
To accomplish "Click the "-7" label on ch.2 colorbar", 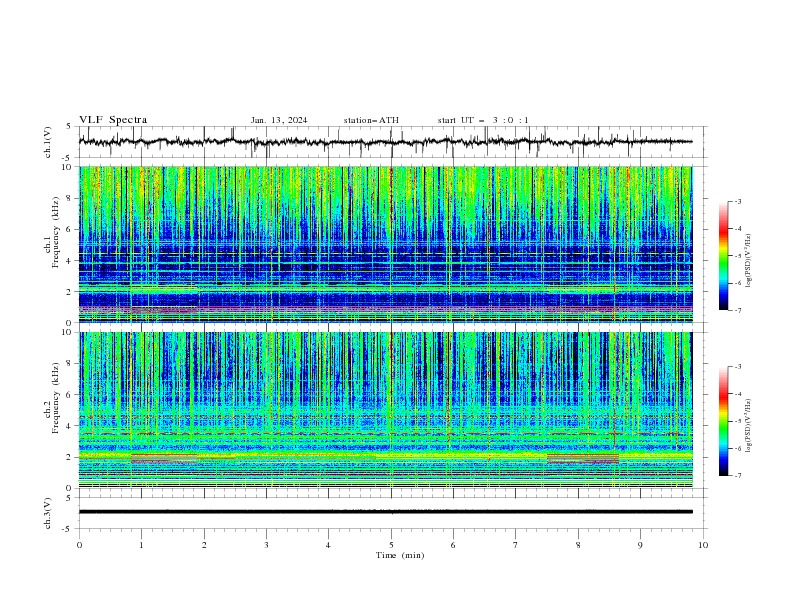I will point(737,475).
